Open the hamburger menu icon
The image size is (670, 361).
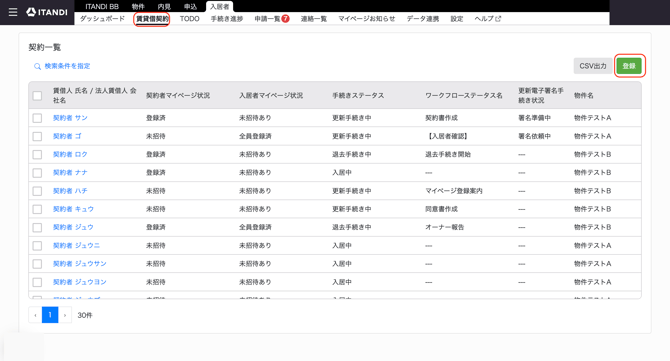point(13,12)
